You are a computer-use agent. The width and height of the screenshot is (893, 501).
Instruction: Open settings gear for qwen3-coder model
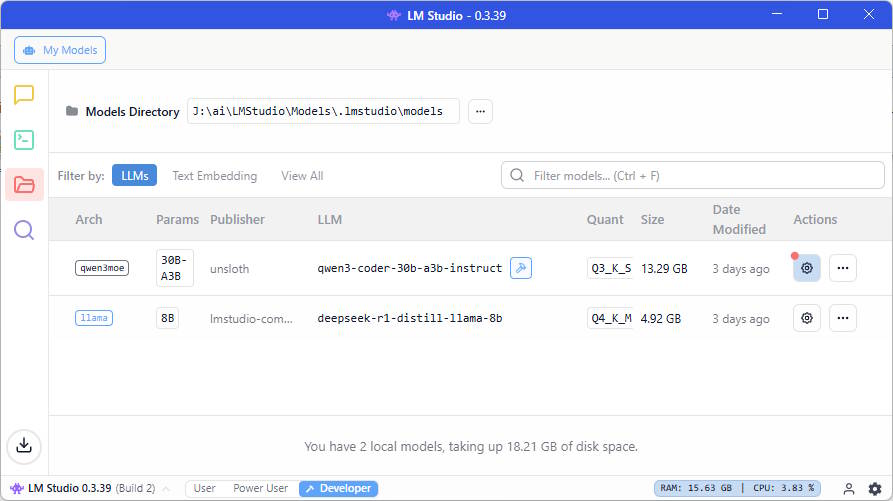coord(807,268)
